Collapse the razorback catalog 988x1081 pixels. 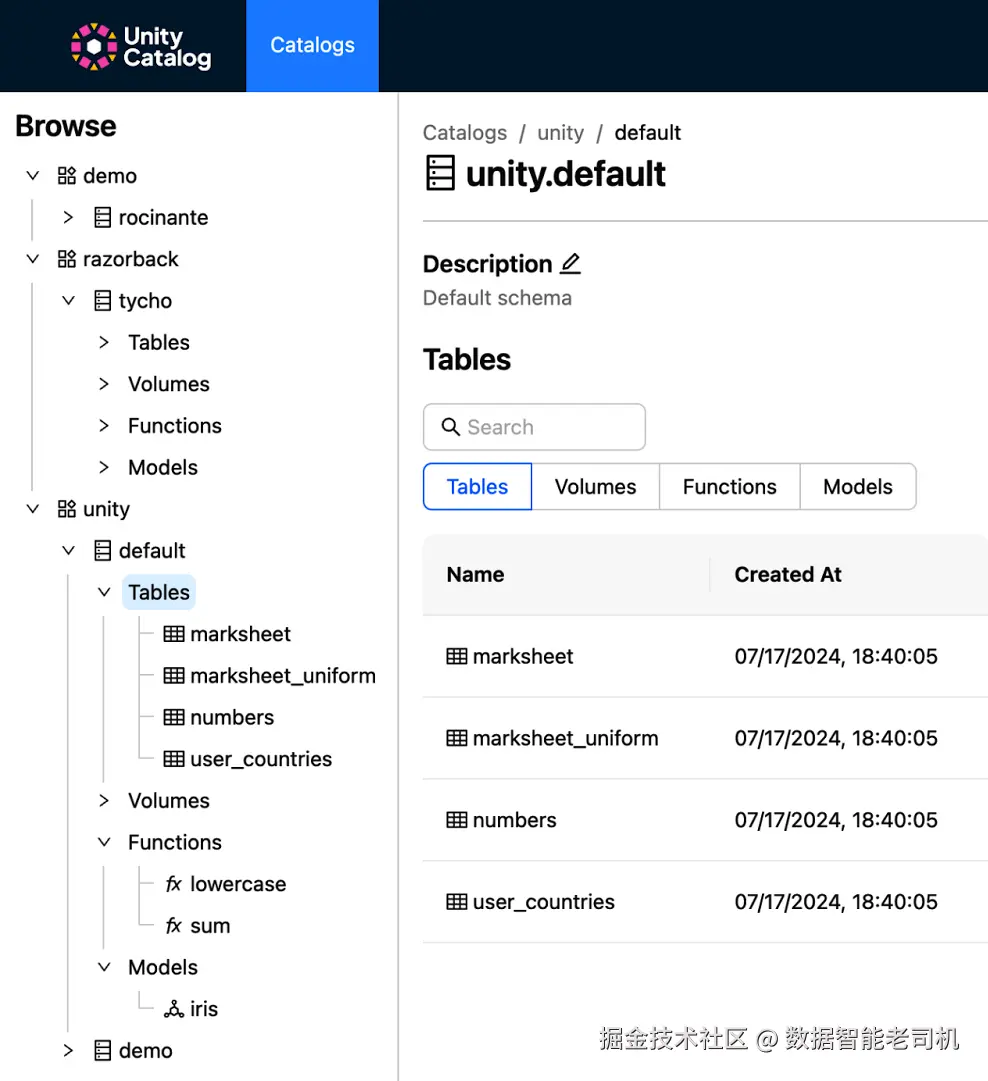pyautogui.click(x=33, y=259)
